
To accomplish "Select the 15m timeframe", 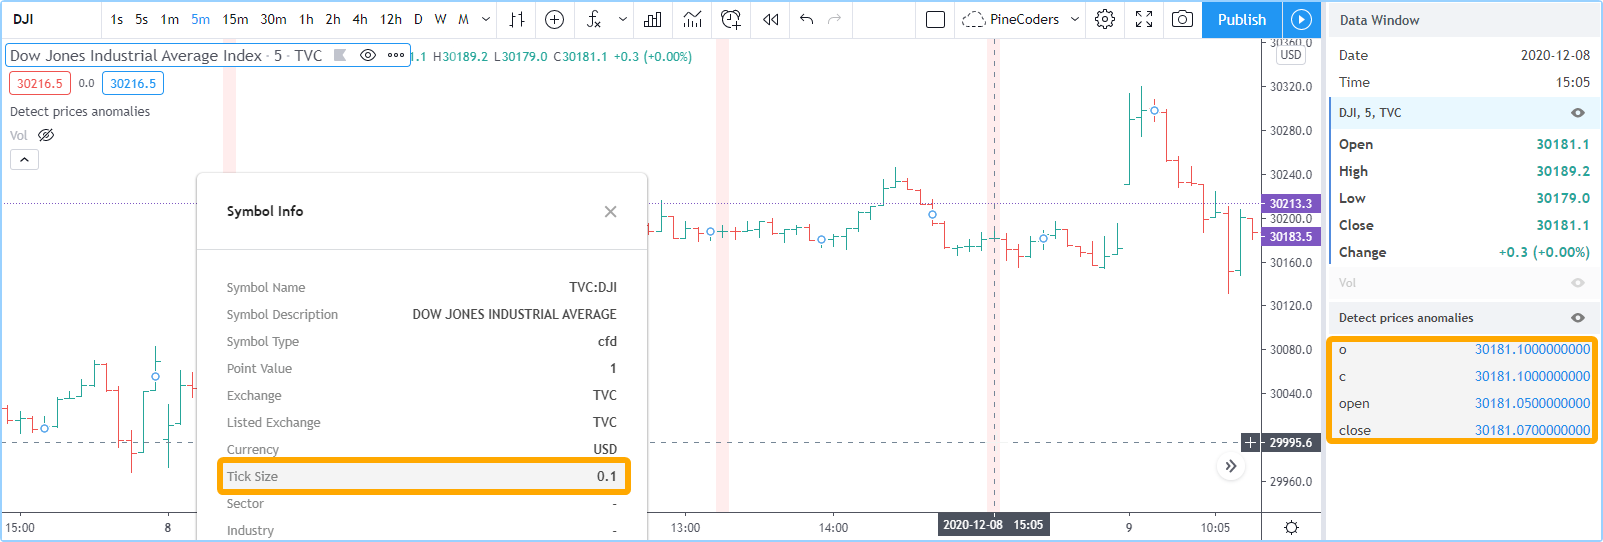I will (235, 20).
